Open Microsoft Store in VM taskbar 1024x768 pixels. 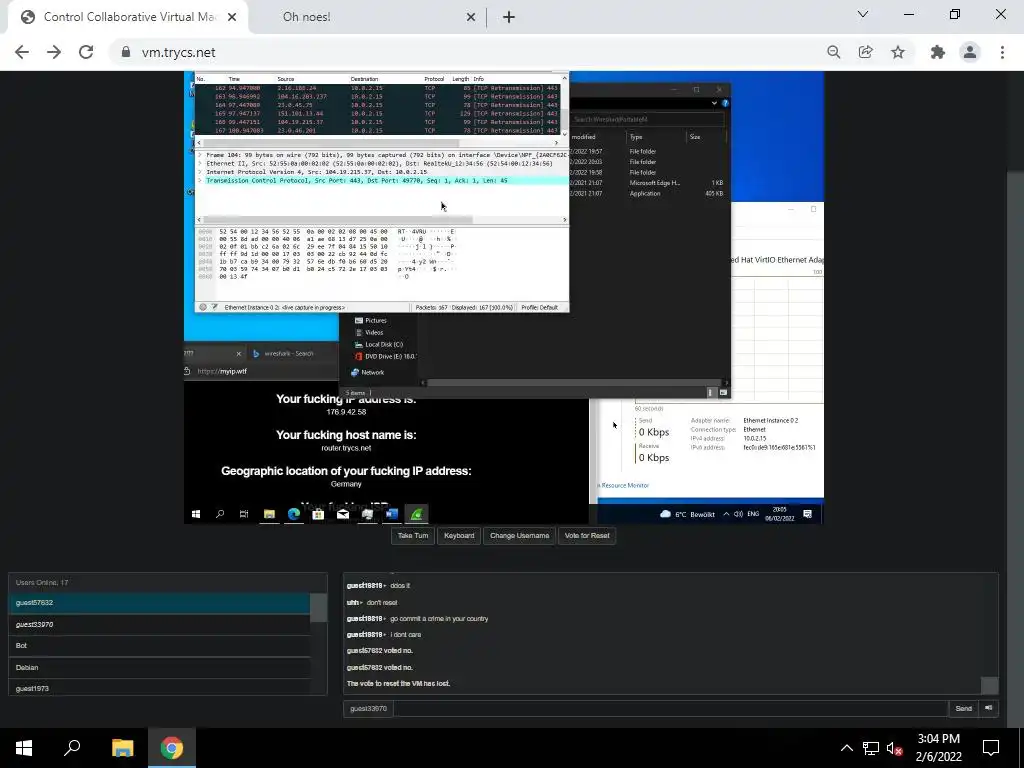(x=318, y=514)
